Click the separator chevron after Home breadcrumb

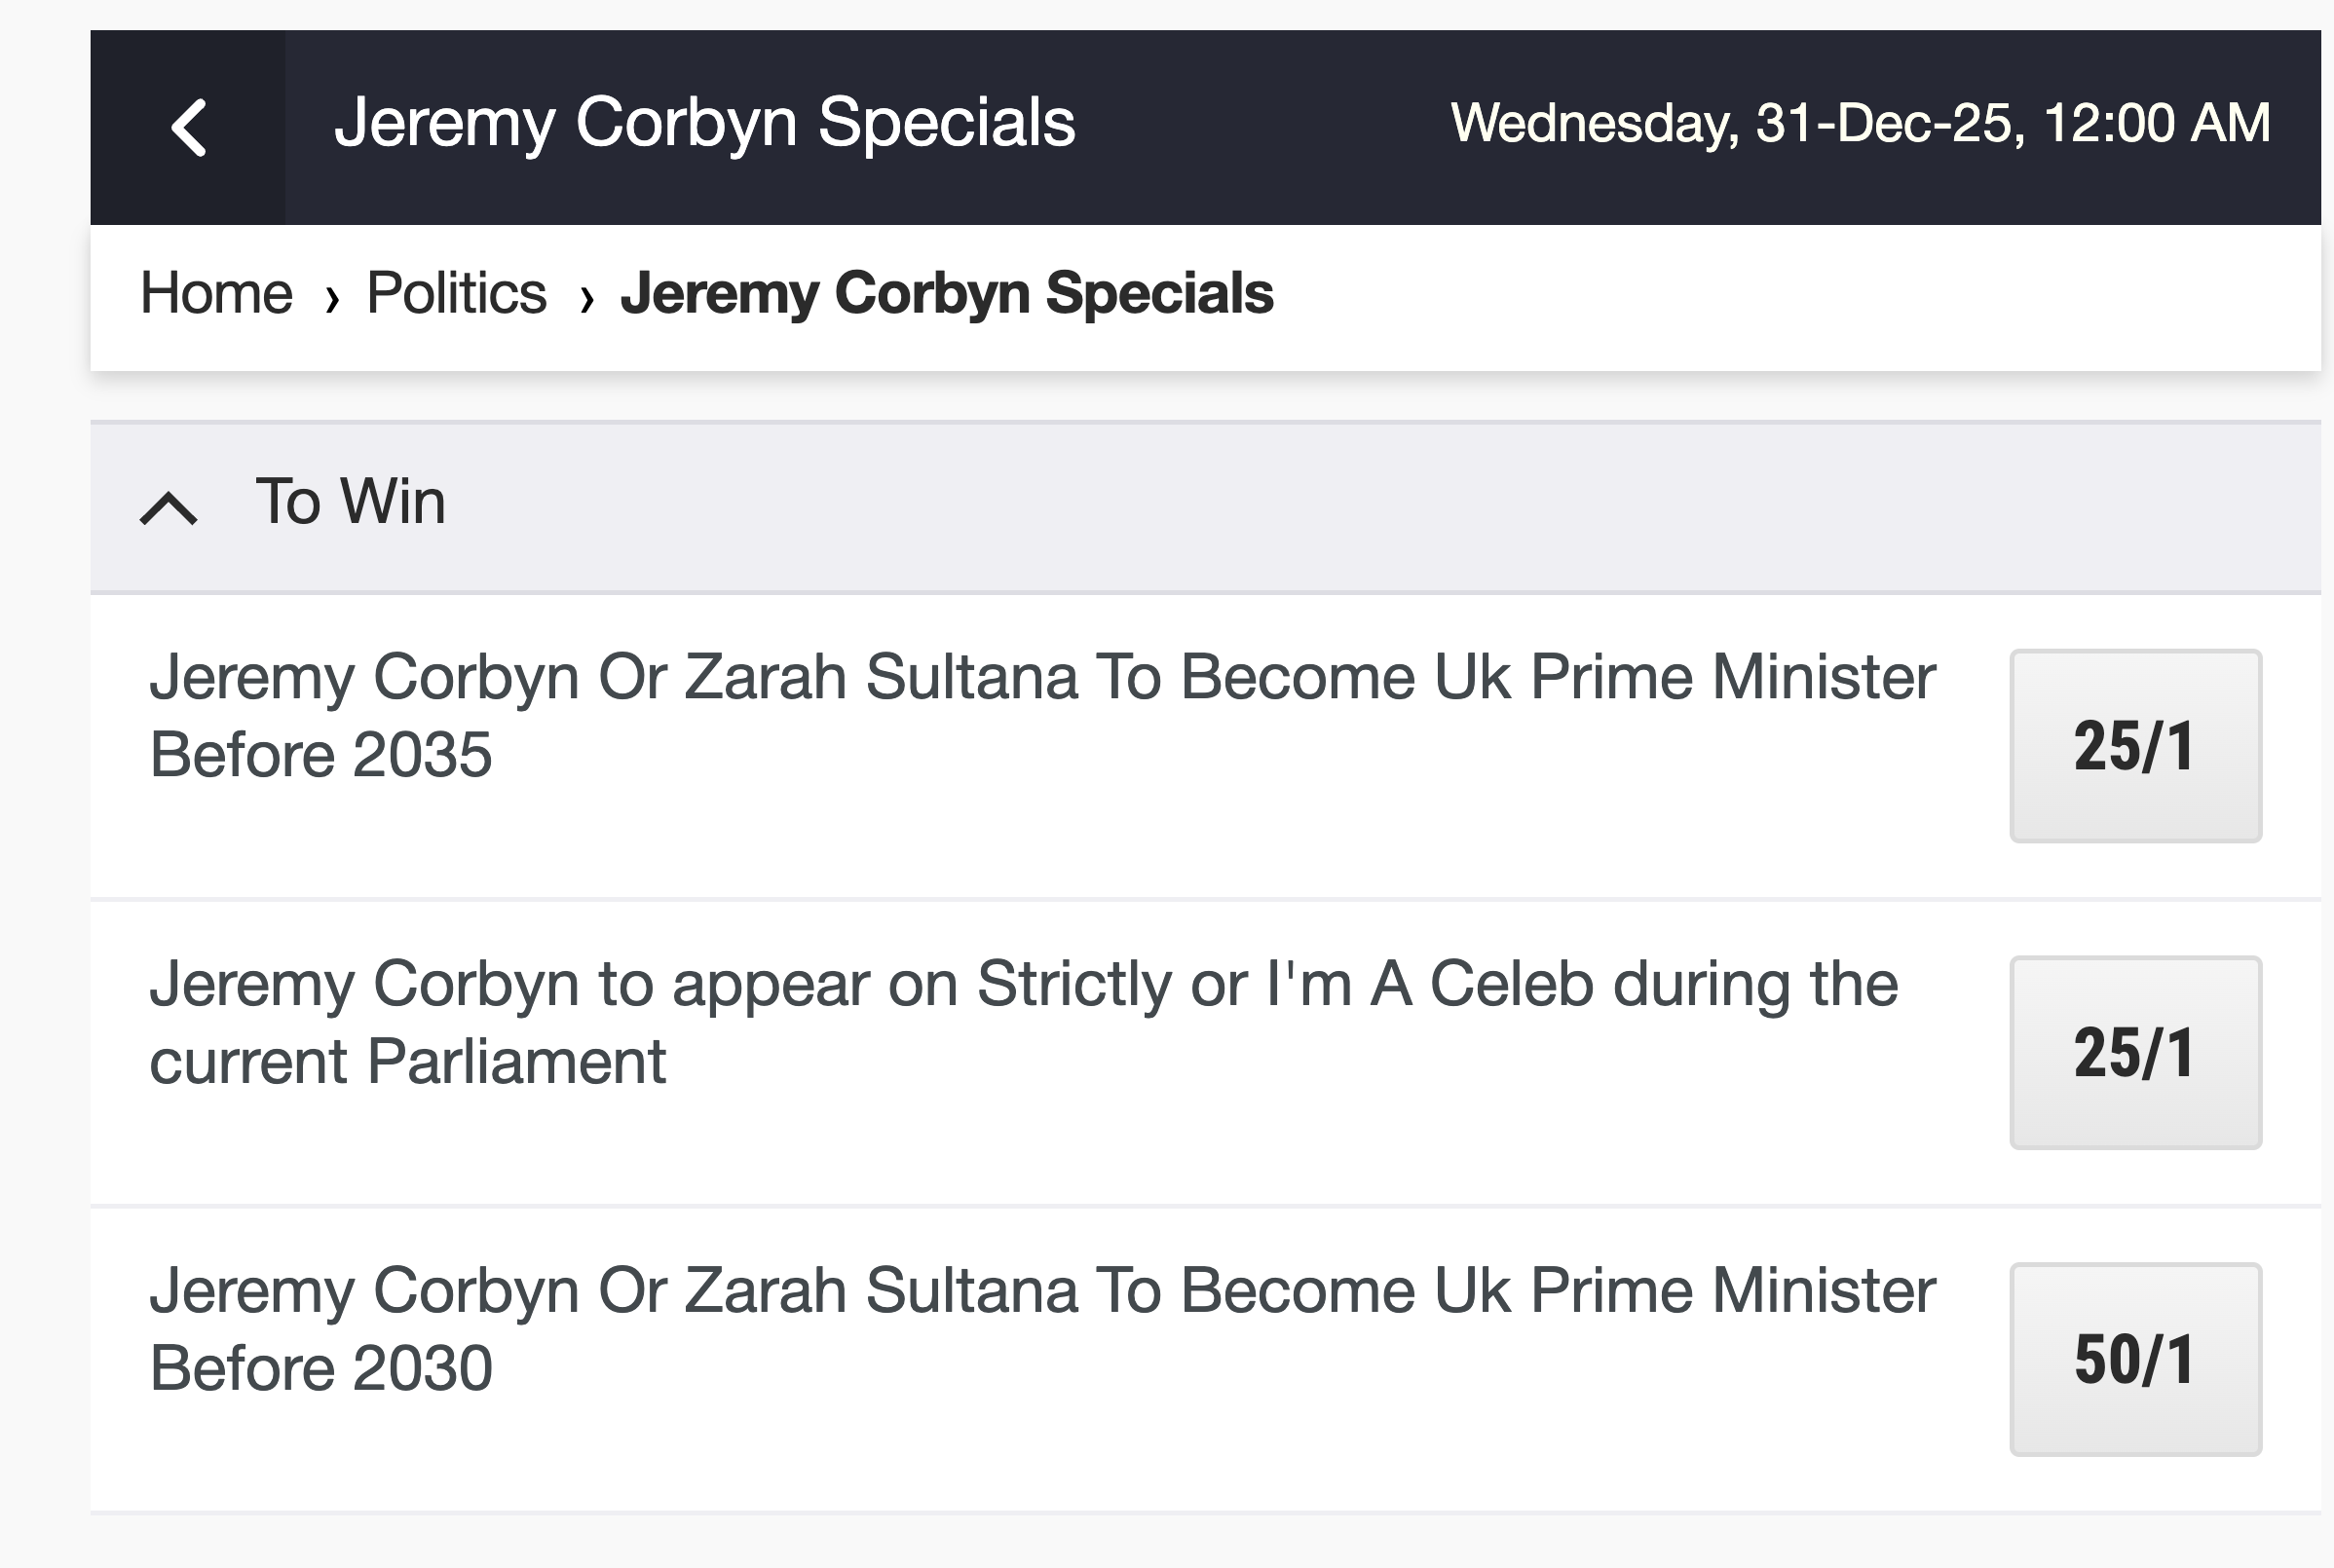point(332,297)
